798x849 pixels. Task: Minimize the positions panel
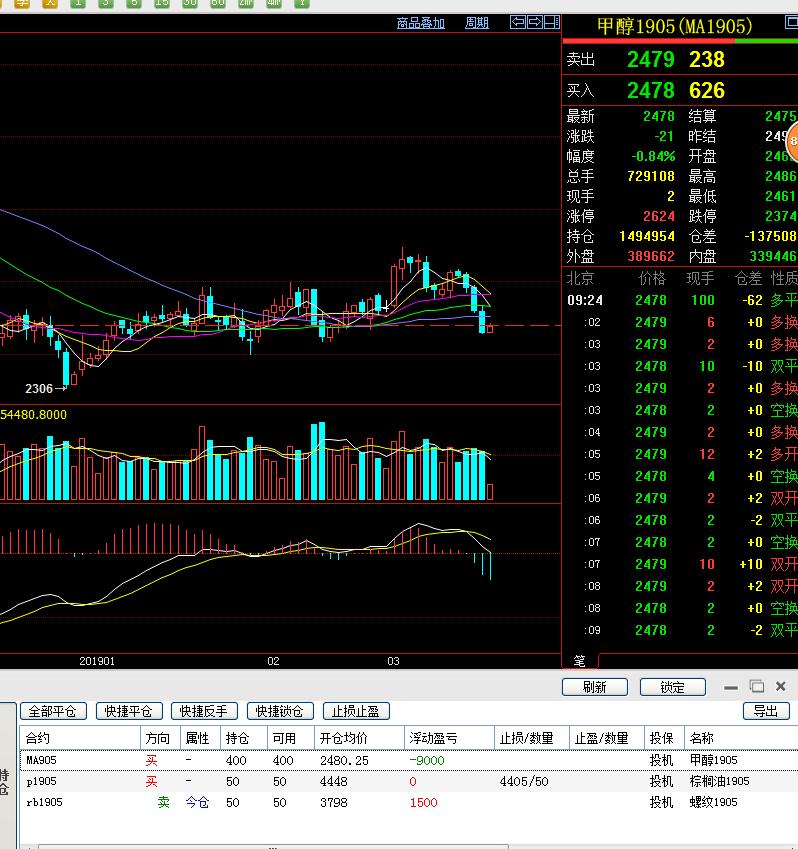point(731,687)
